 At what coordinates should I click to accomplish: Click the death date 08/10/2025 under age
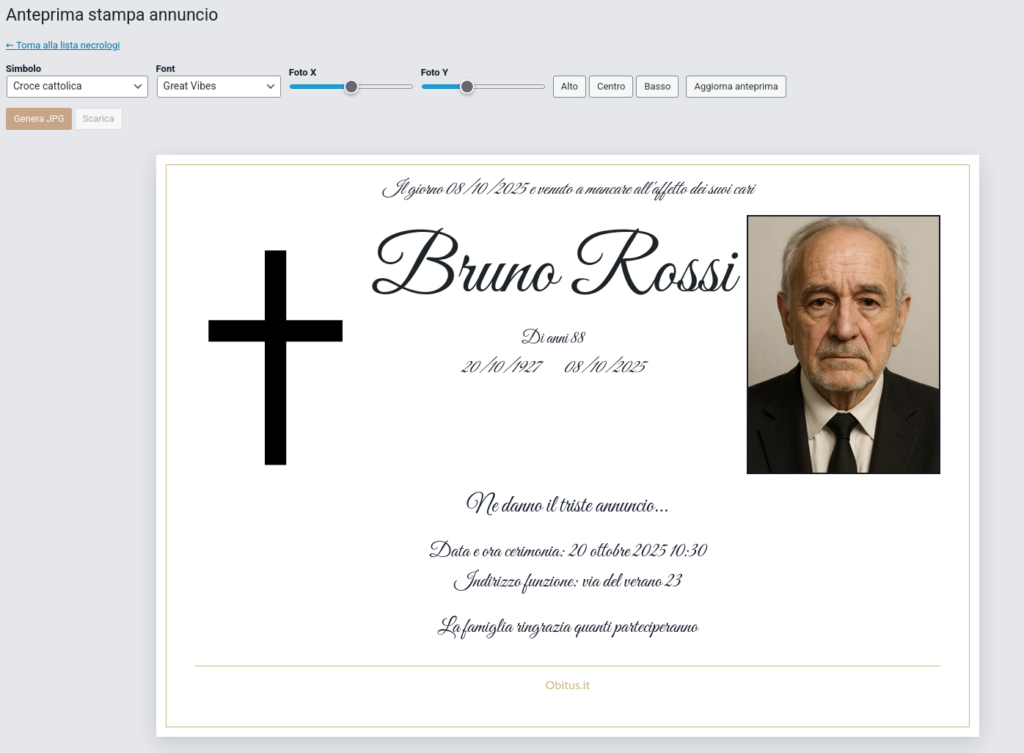(605, 366)
